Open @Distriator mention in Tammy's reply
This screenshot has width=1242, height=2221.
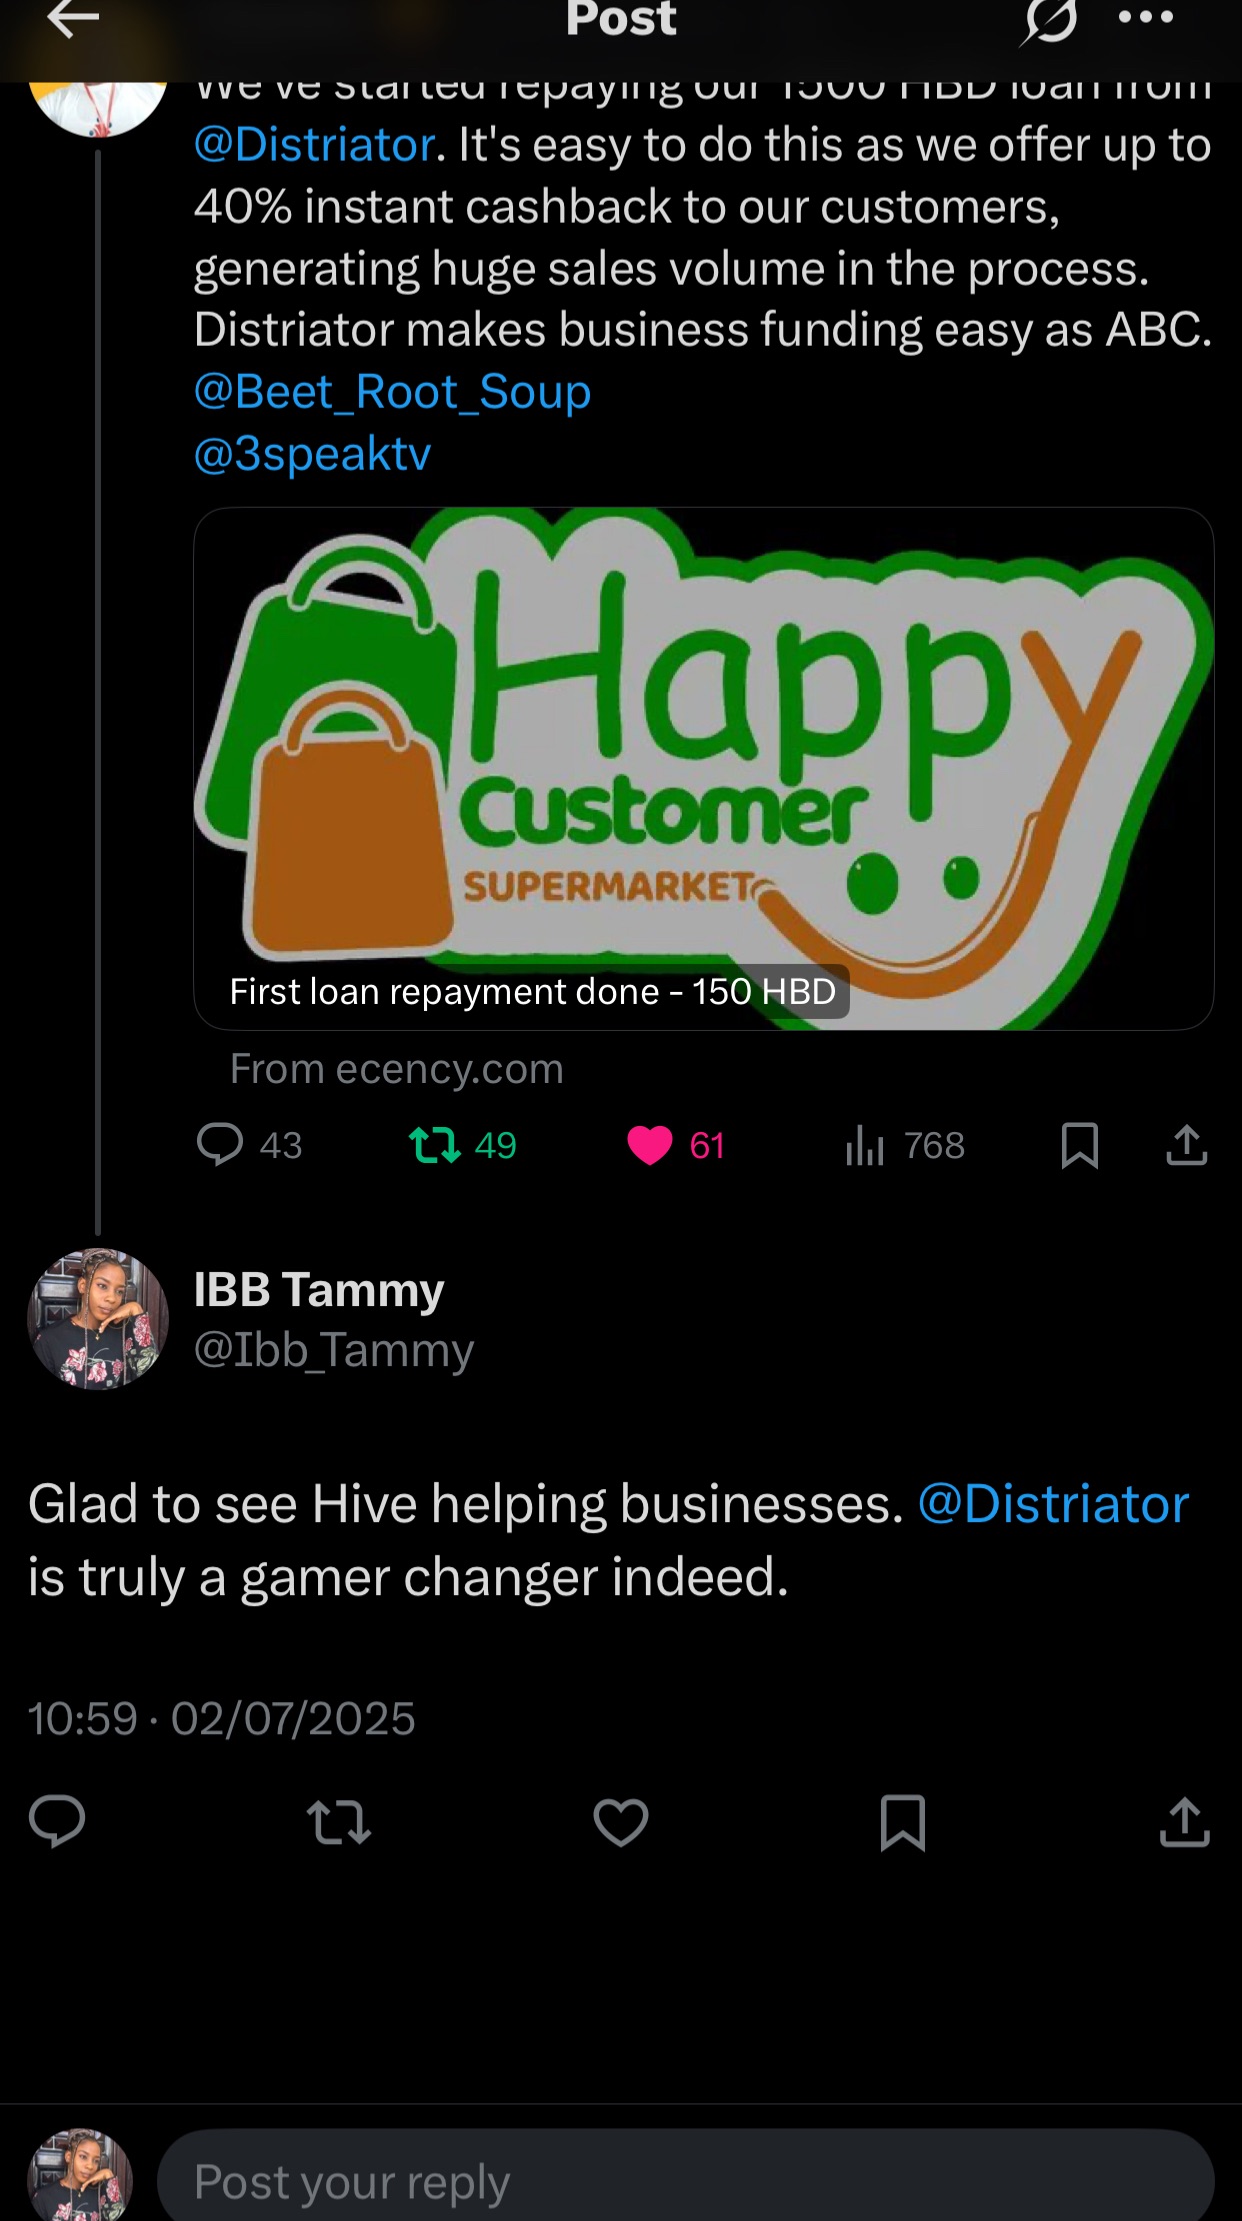click(1053, 1504)
